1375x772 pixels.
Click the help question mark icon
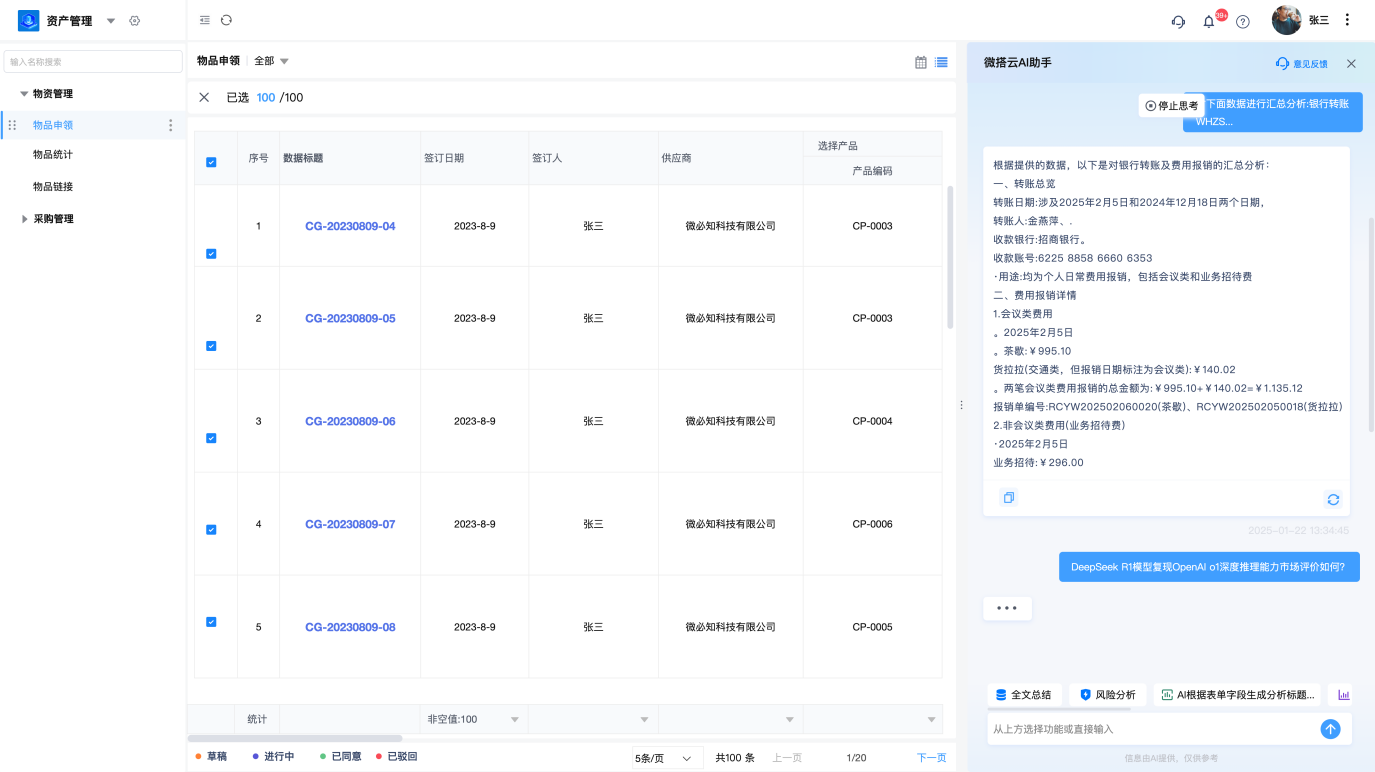(1242, 20)
